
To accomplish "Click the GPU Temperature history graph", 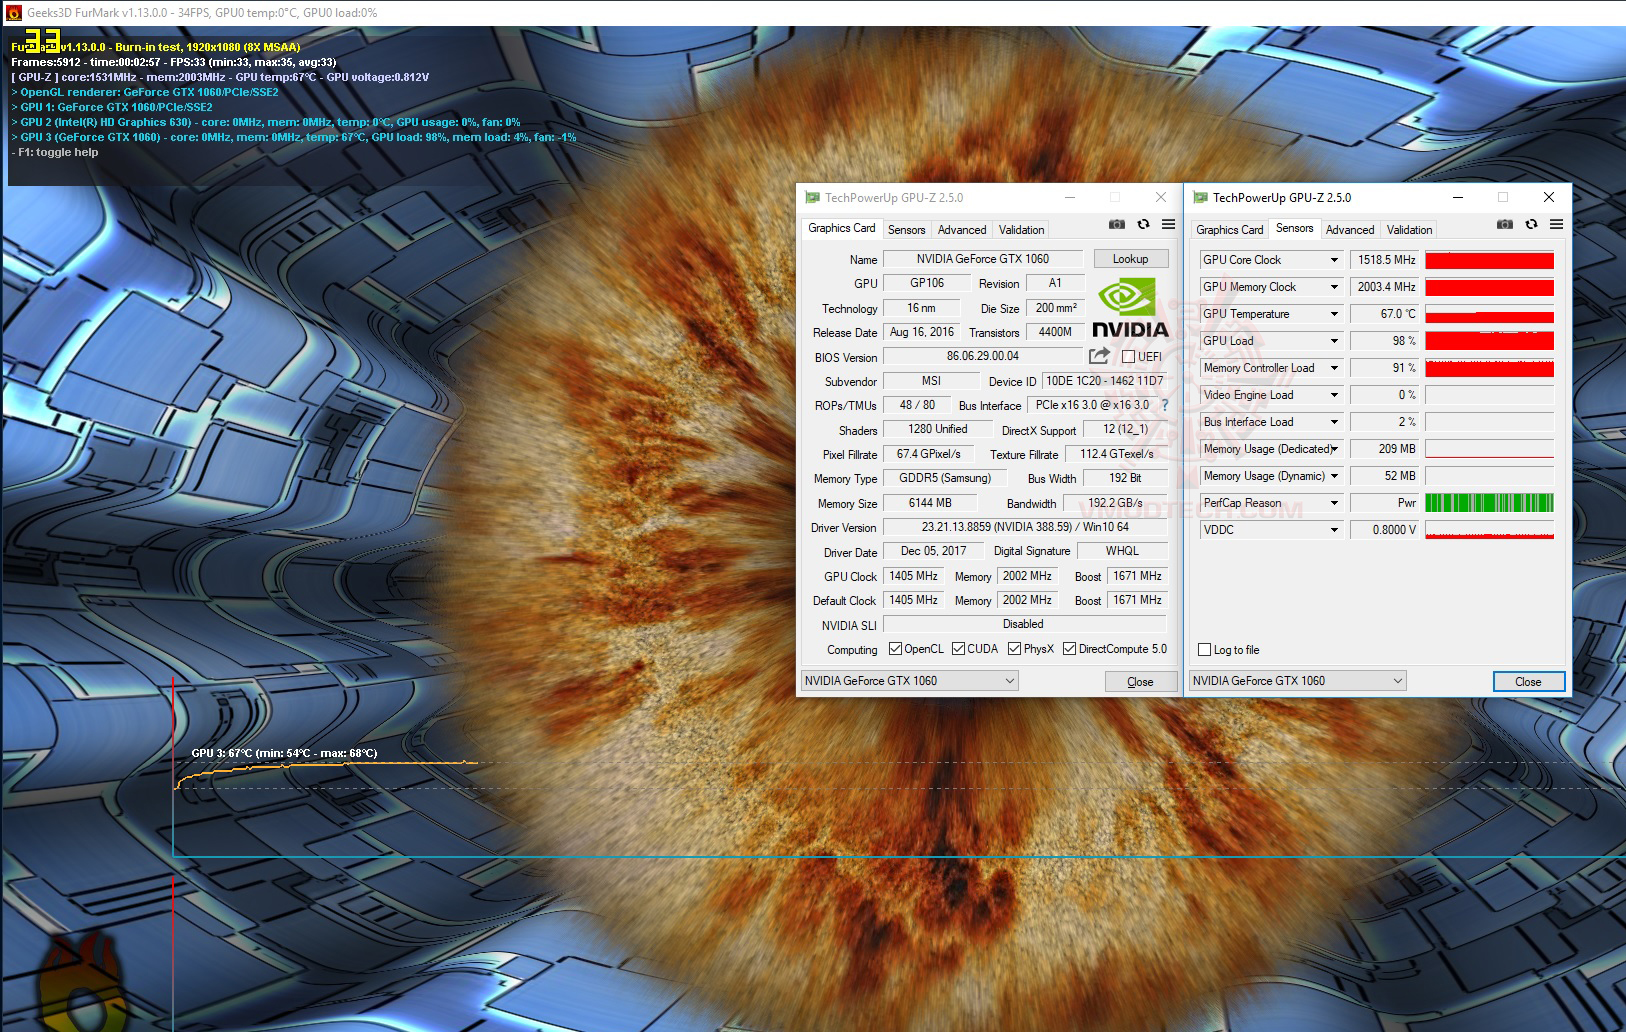I will tap(1489, 314).
